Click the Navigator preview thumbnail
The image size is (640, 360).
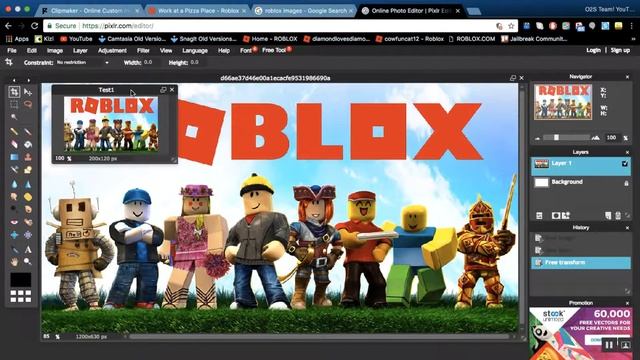coord(563,102)
